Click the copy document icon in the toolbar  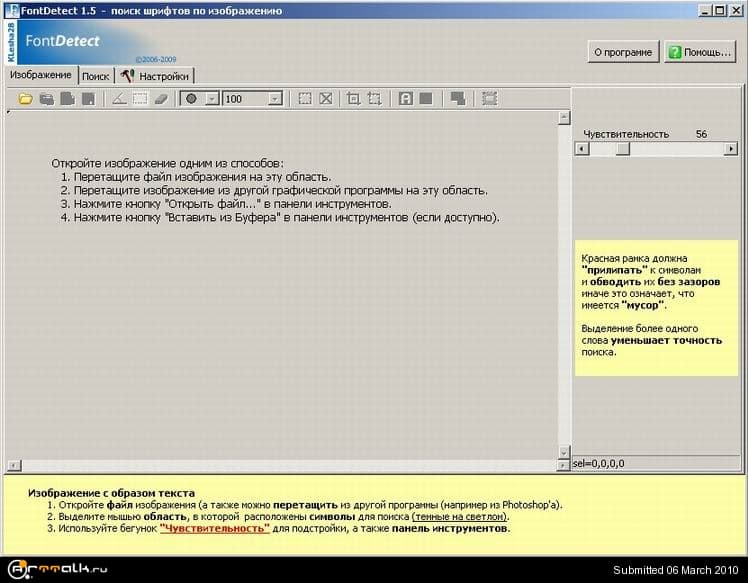point(67,99)
